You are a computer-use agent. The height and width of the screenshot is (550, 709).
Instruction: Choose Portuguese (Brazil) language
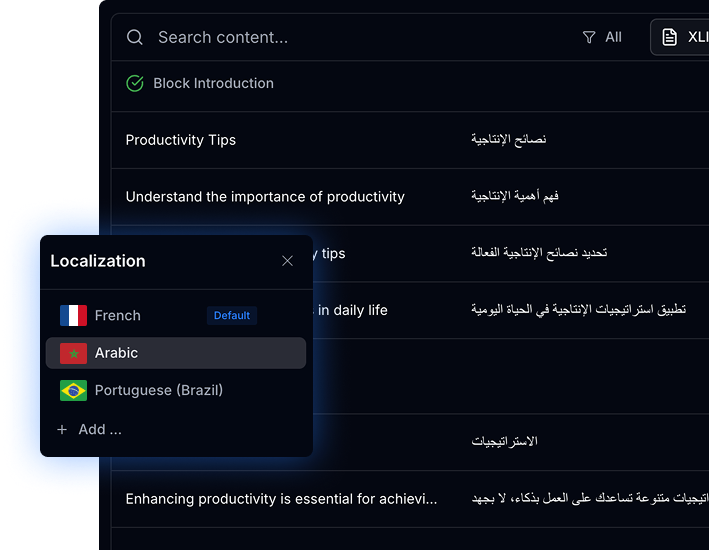tap(159, 391)
